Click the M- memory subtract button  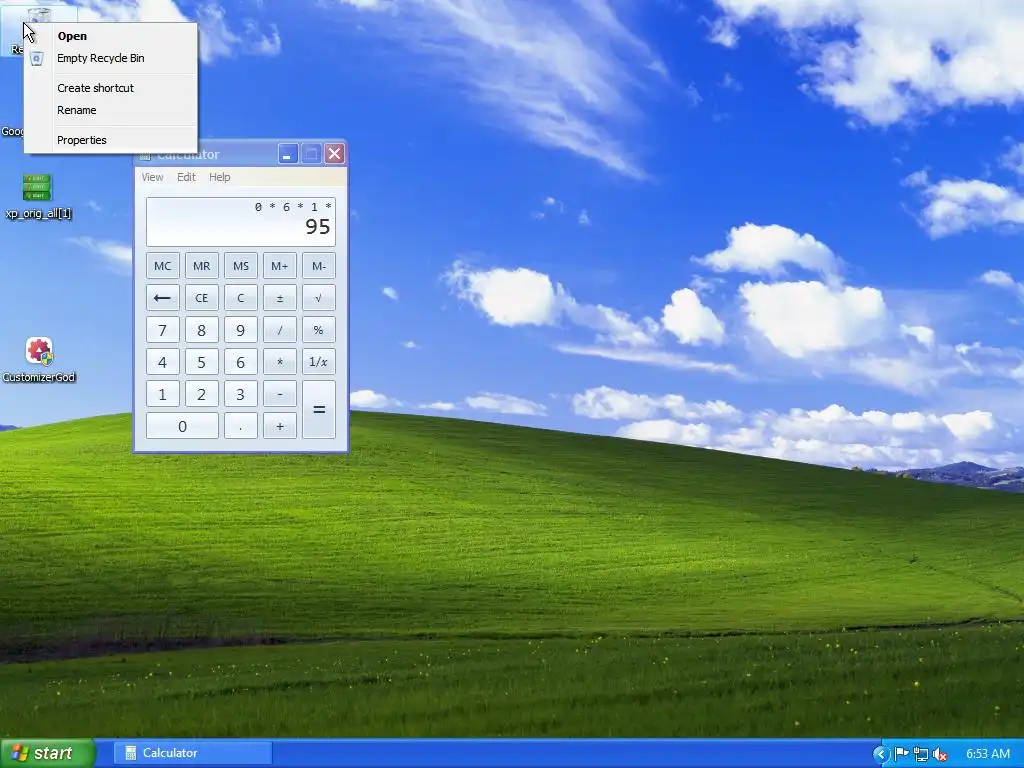[319, 266]
